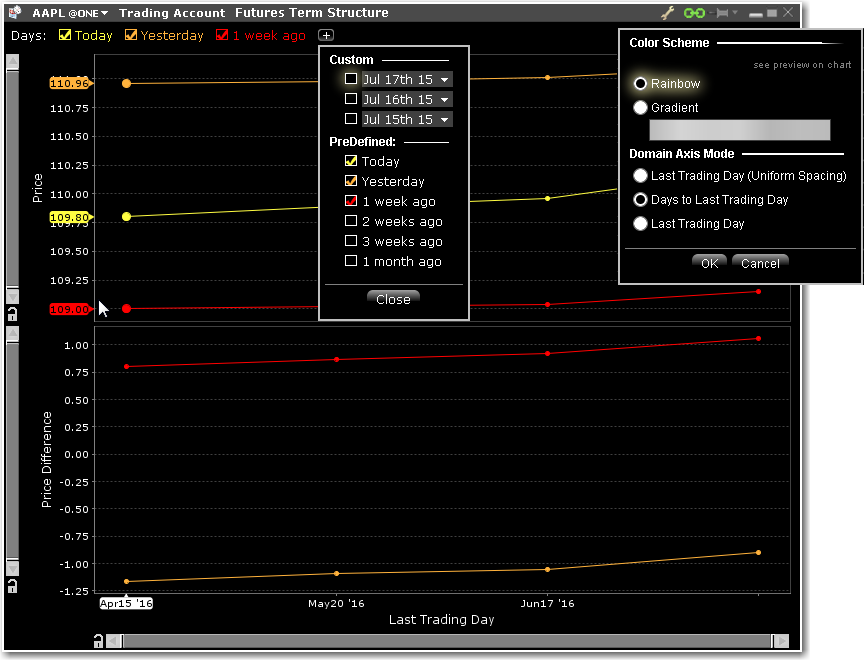Uncheck 1 week ago in the Days header

[x=222, y=35]
